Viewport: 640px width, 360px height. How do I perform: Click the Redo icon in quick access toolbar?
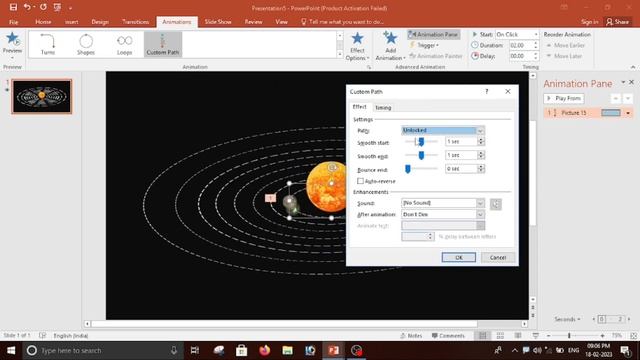(x=43, y=7)
